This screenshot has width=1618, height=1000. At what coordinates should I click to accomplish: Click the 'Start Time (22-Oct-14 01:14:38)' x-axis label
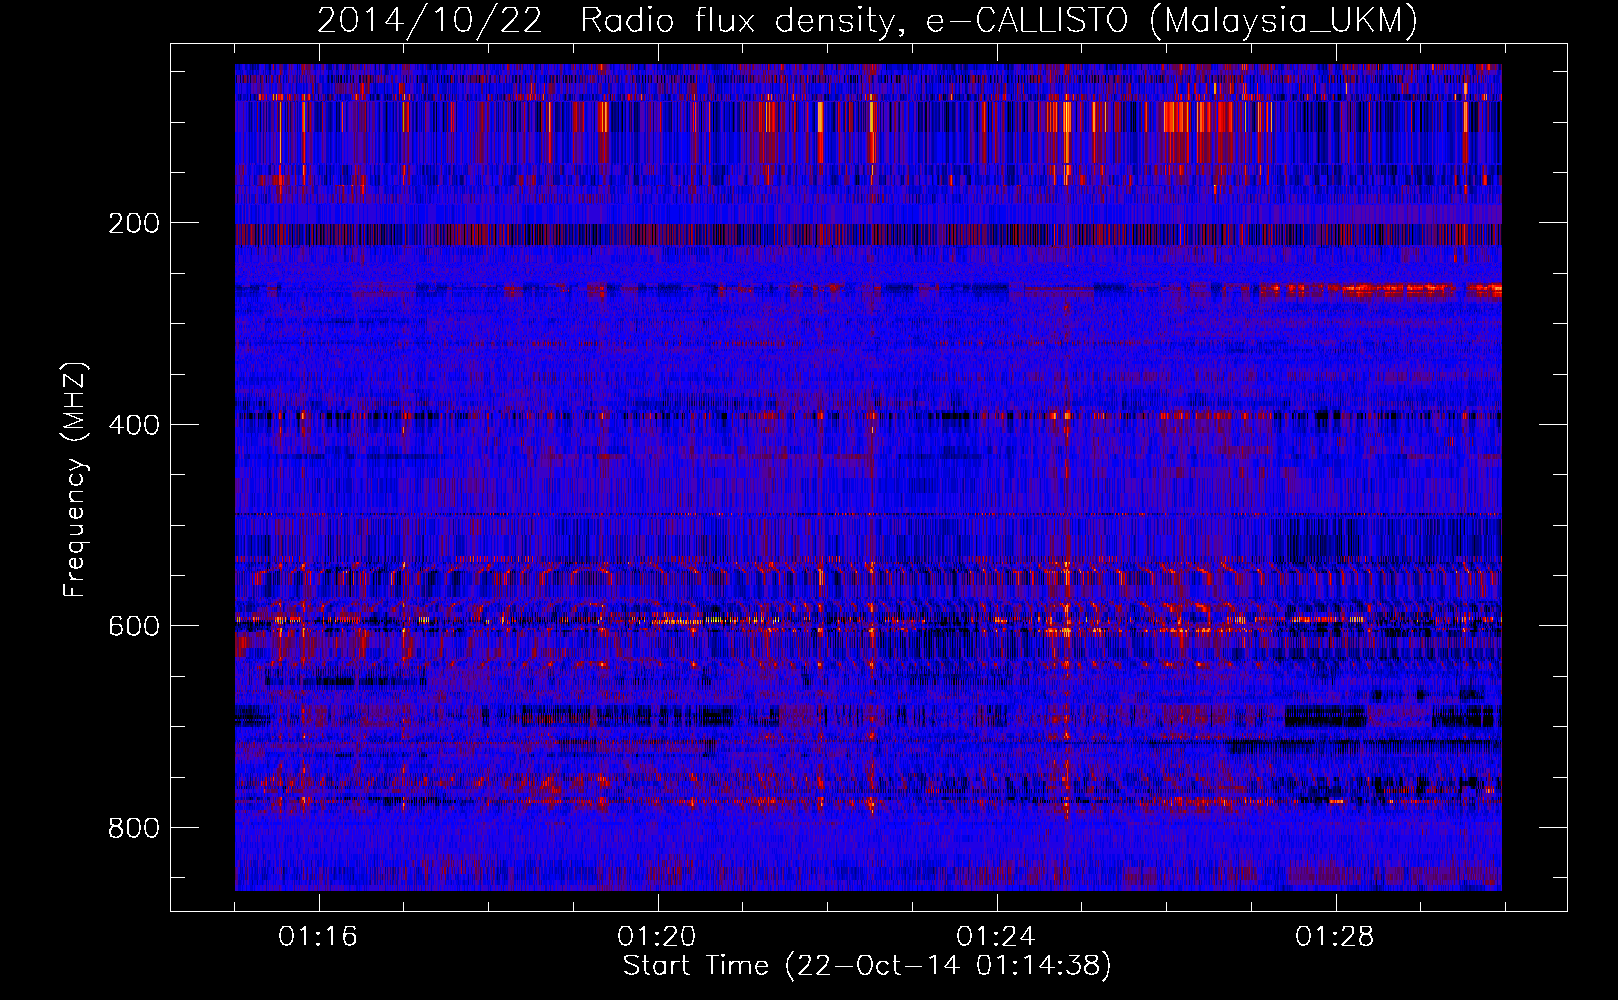[867, 966]
